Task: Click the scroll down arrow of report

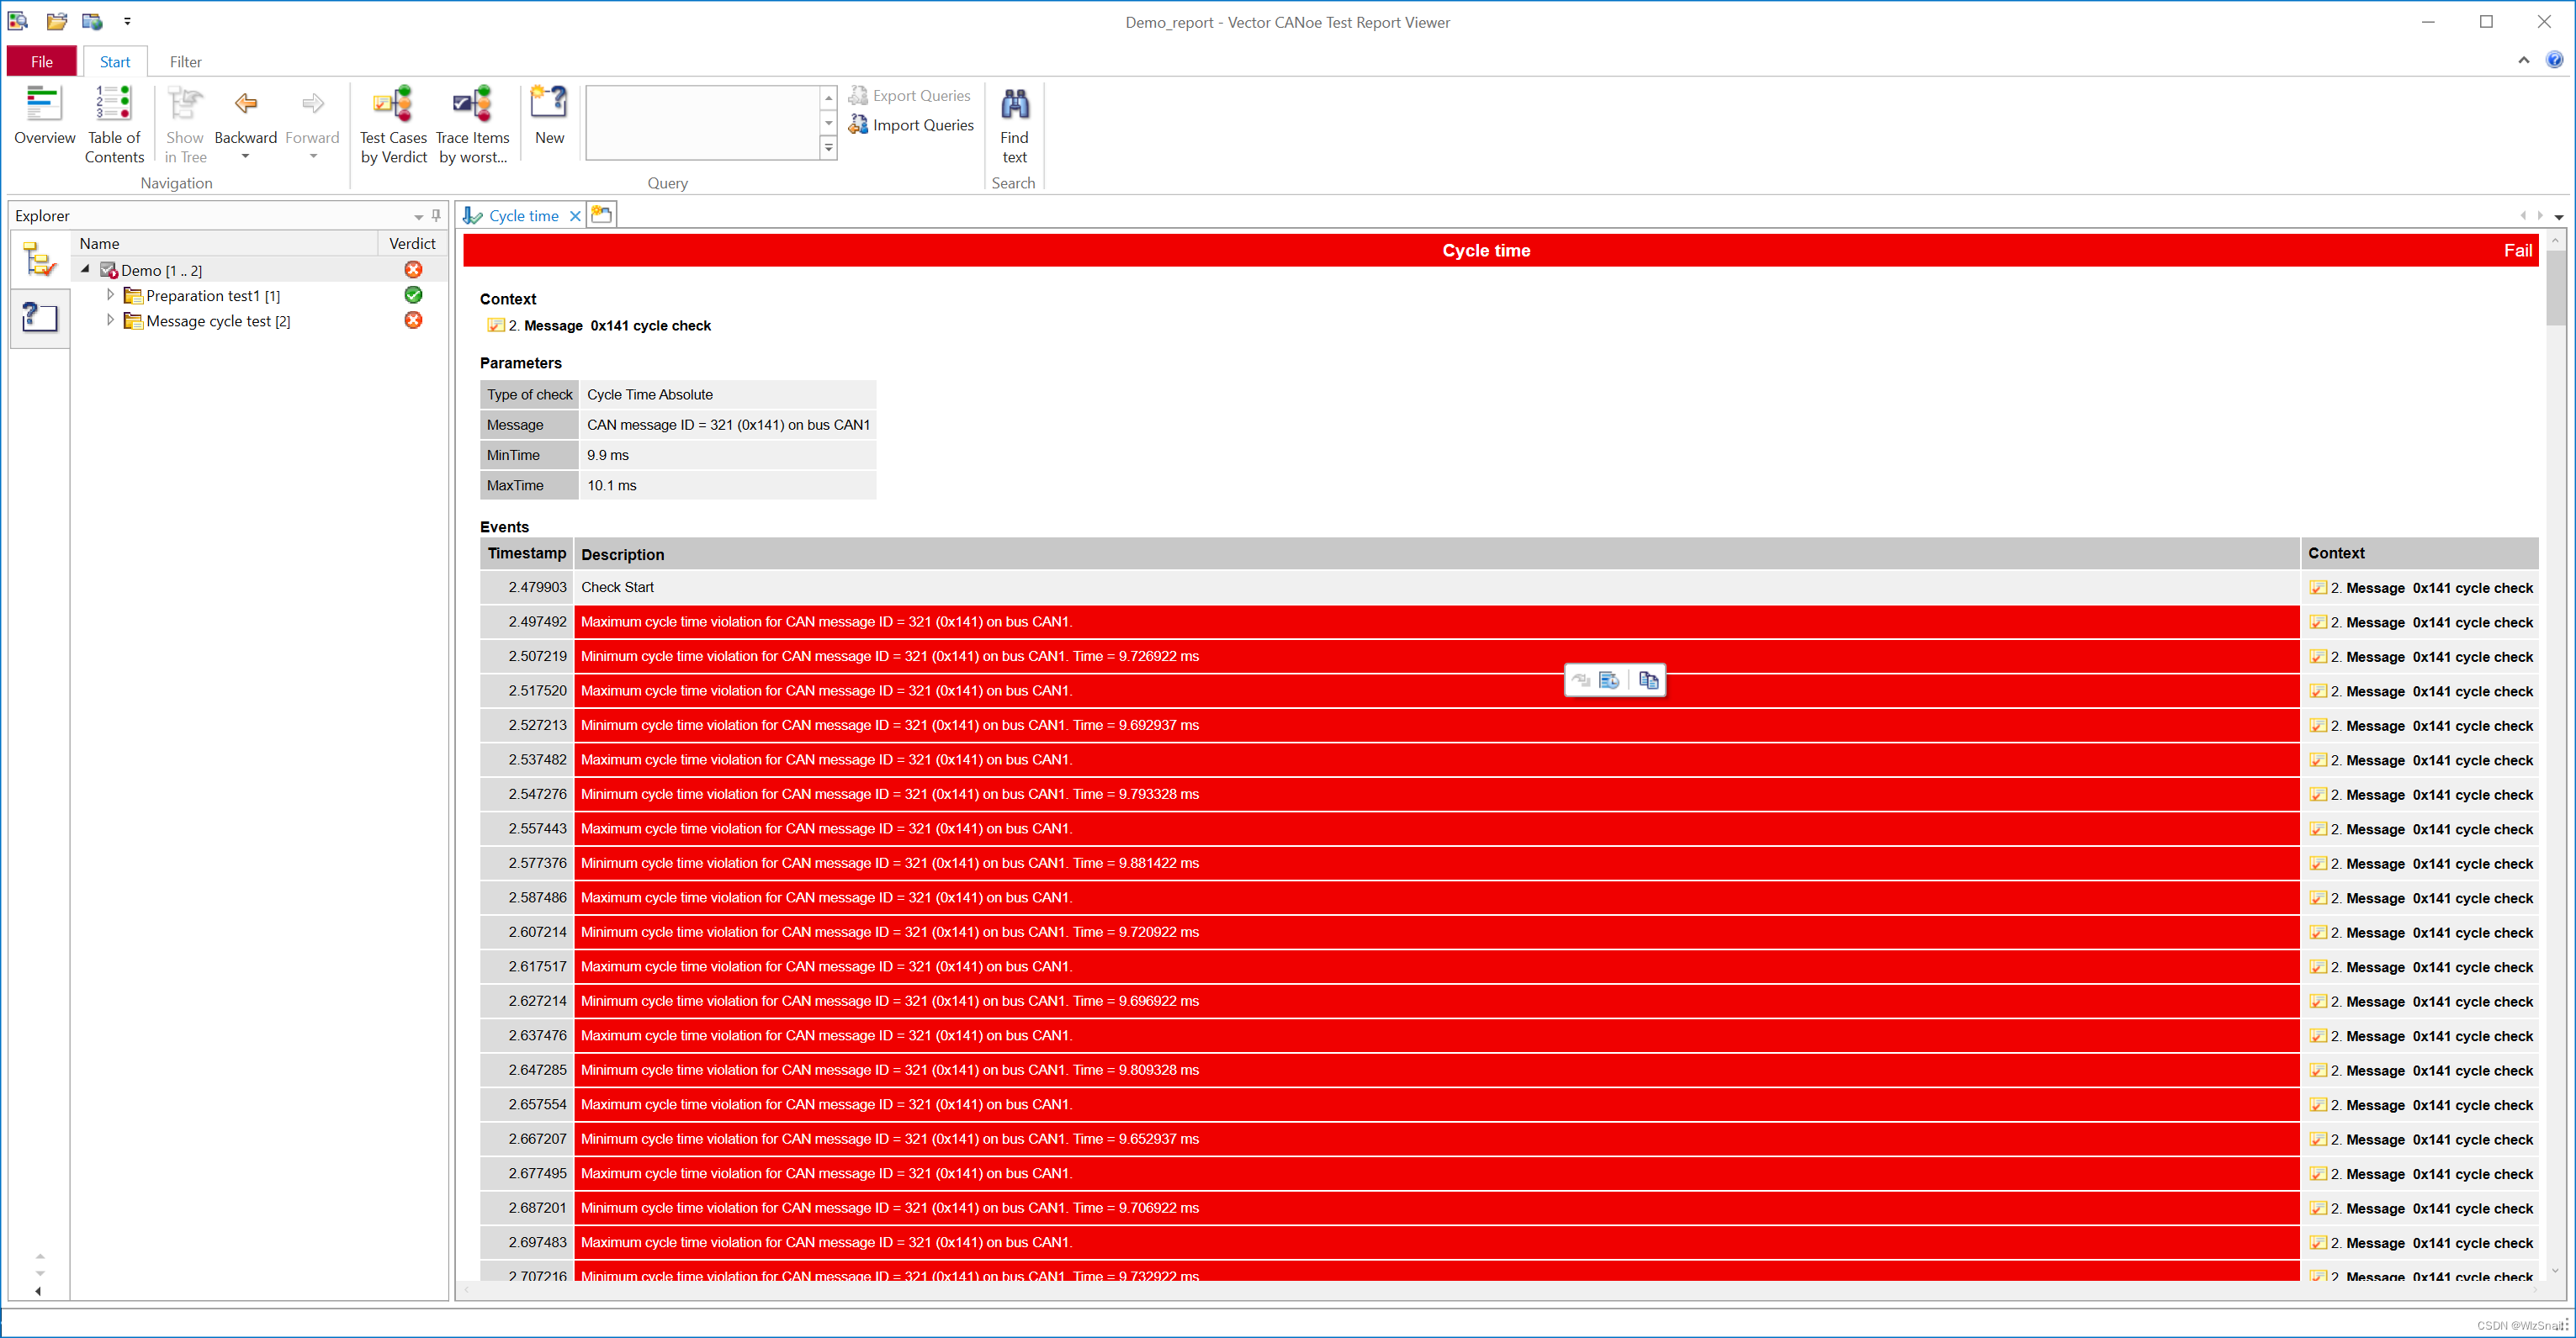Action: (2555, 1271)
